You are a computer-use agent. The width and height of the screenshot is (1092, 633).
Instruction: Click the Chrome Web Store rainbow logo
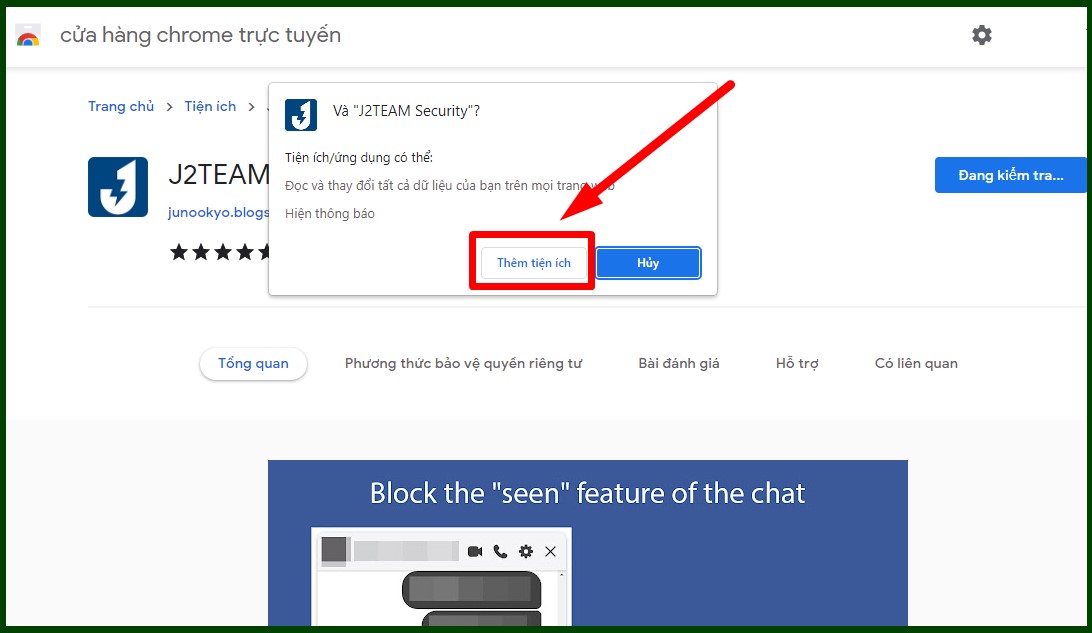[28, 36]
